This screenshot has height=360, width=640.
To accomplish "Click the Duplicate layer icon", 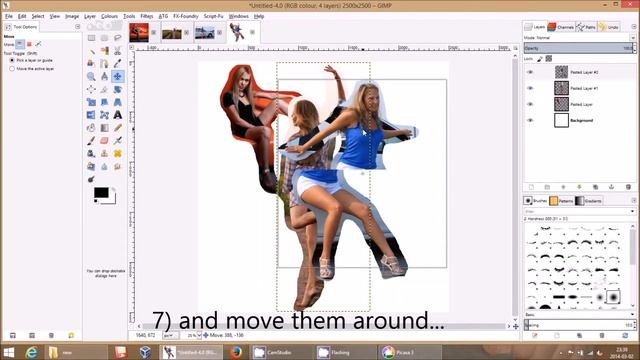I will [595, 187].
